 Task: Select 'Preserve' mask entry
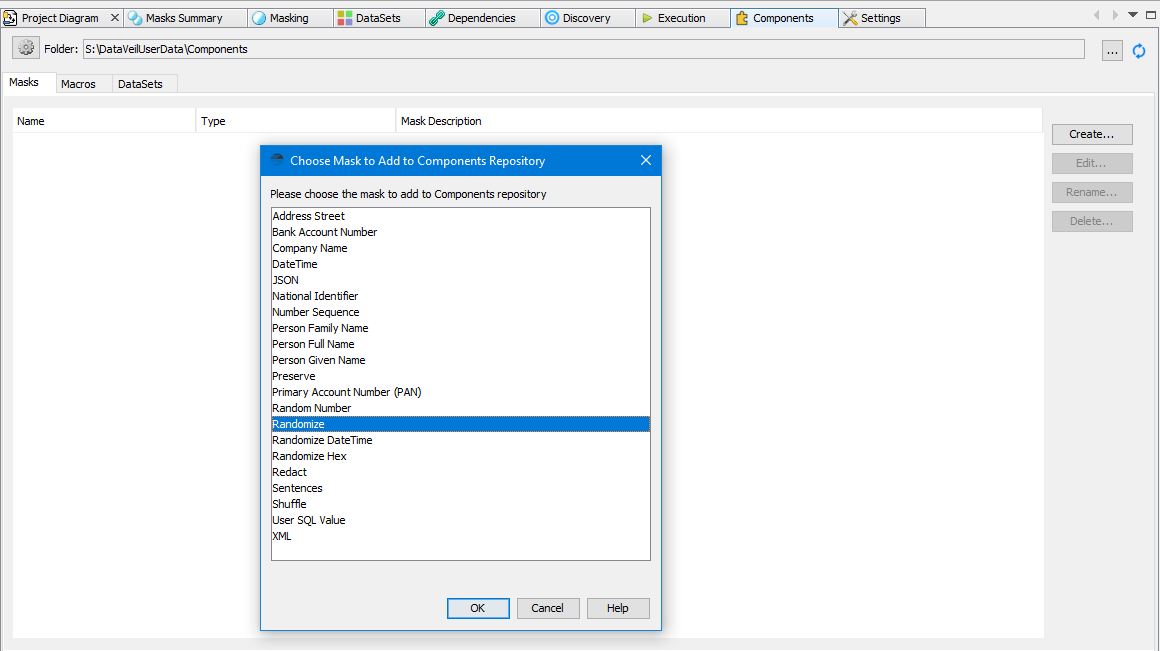pos(461,376)
